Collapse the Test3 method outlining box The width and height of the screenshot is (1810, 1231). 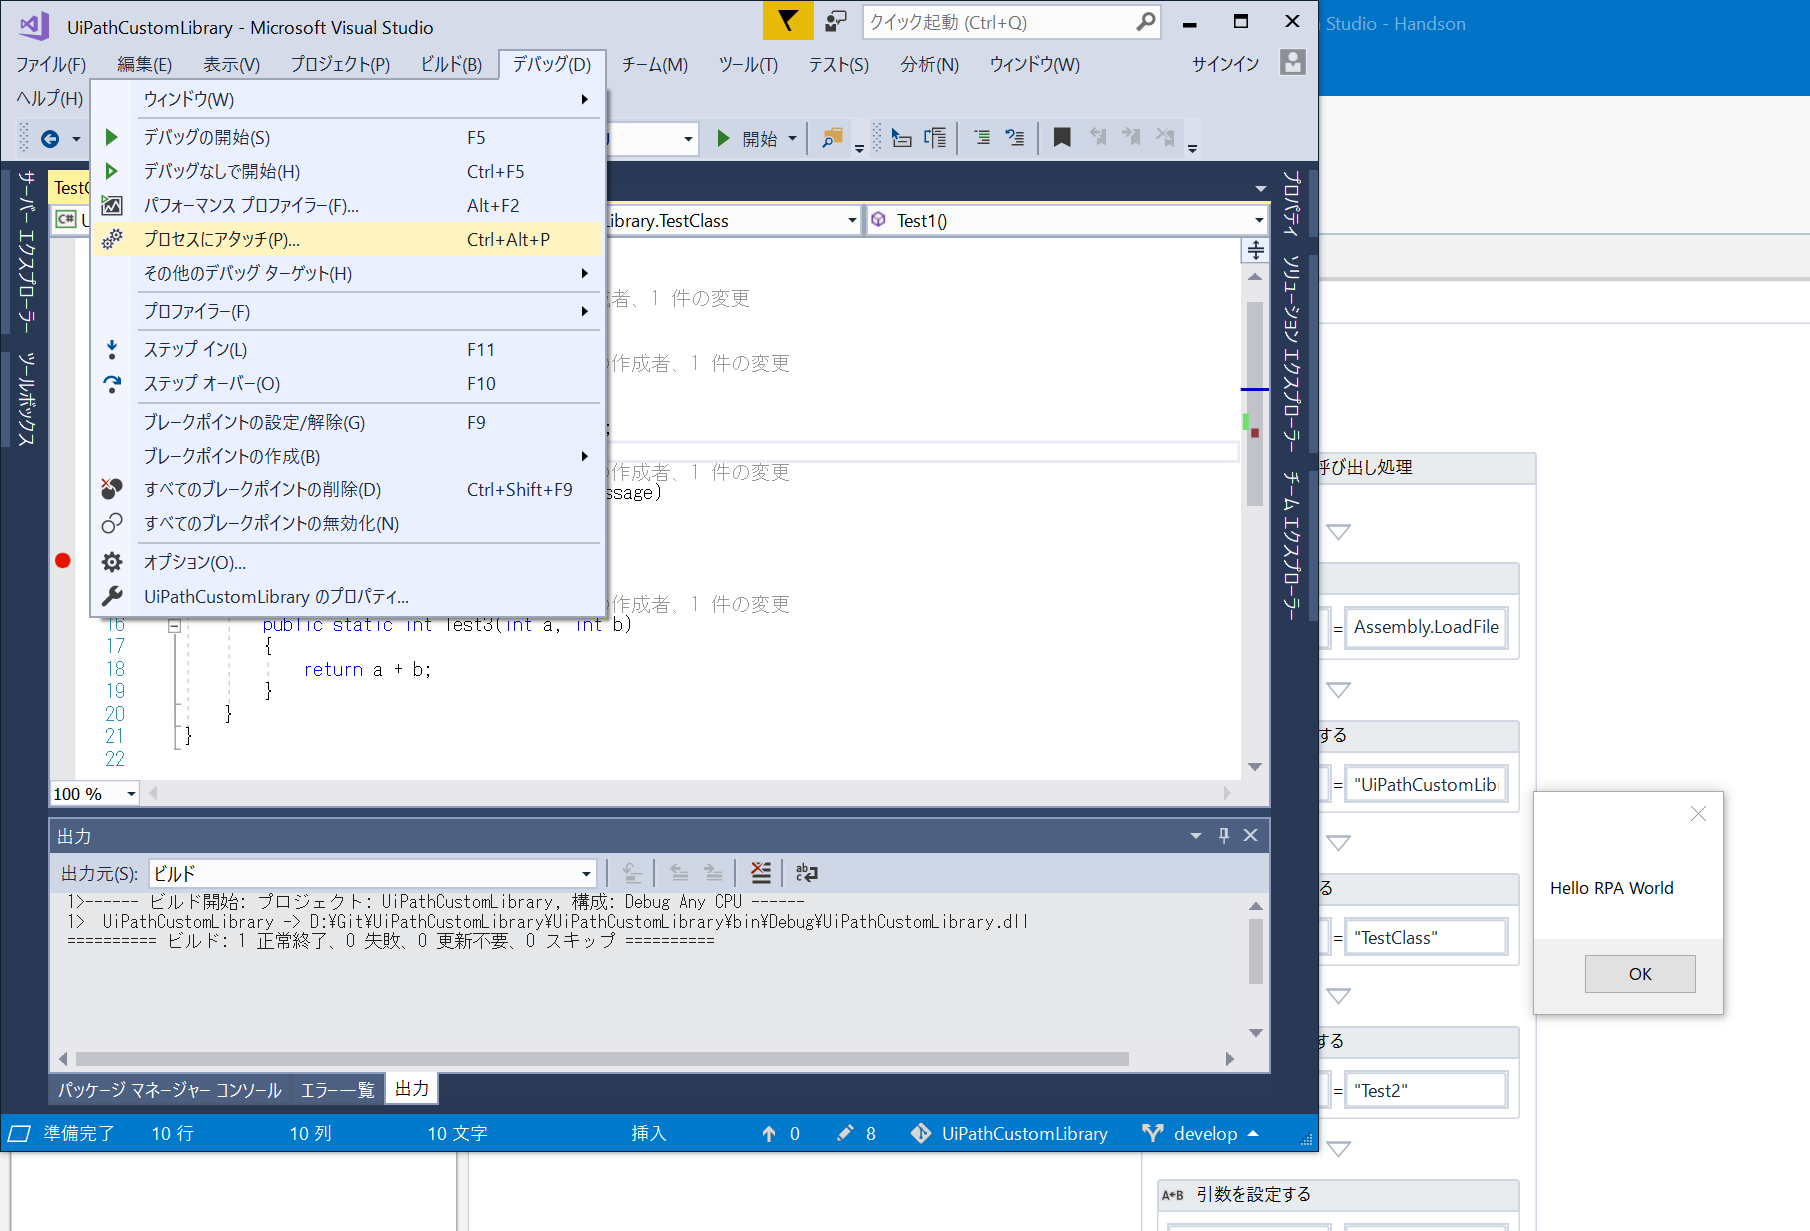click(x=174, y=626)
